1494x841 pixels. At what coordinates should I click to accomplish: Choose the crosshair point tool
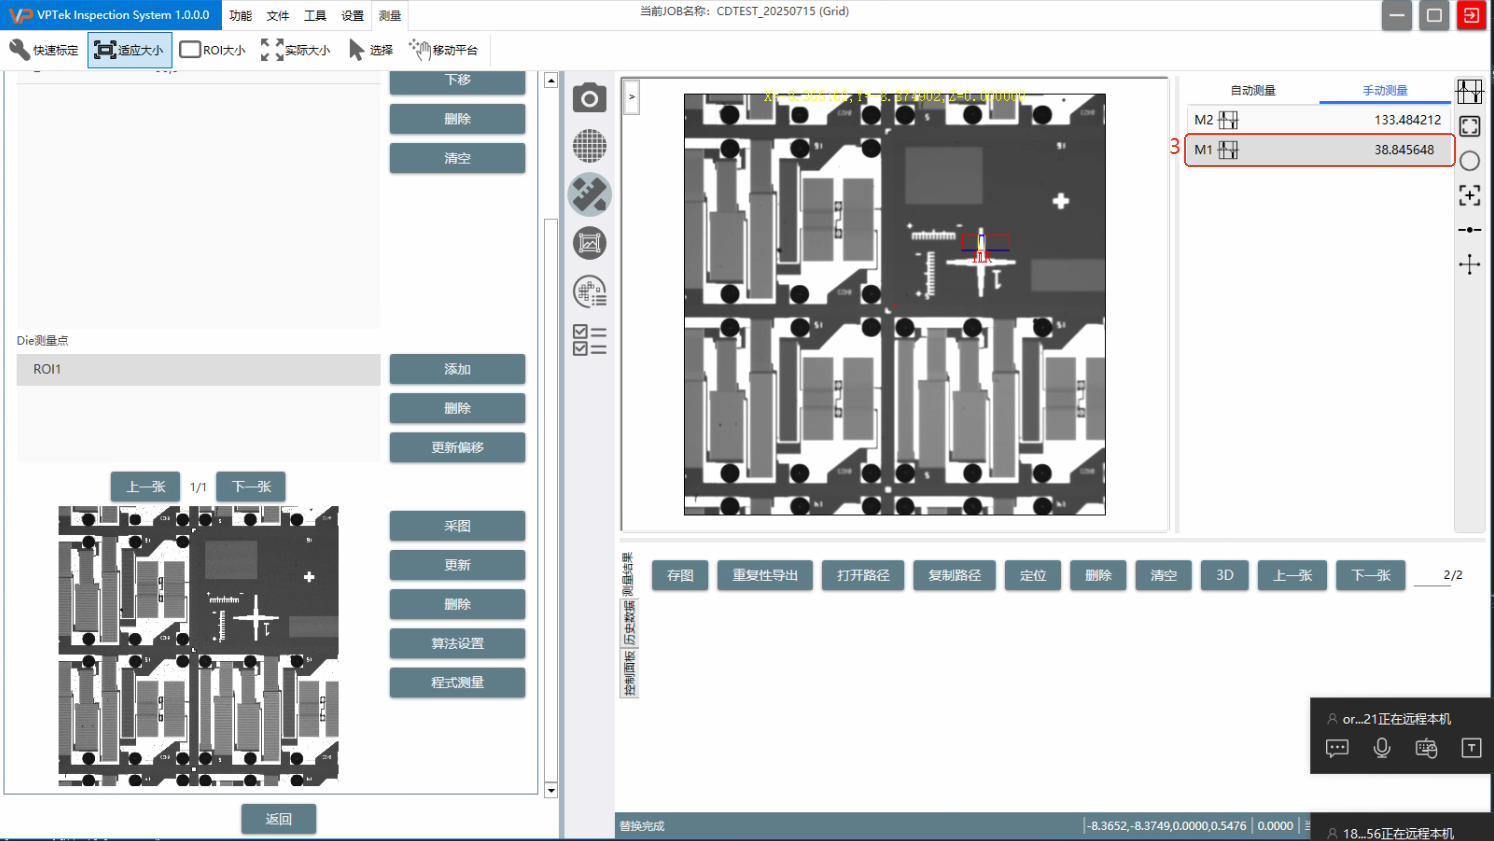point(1469,265)
